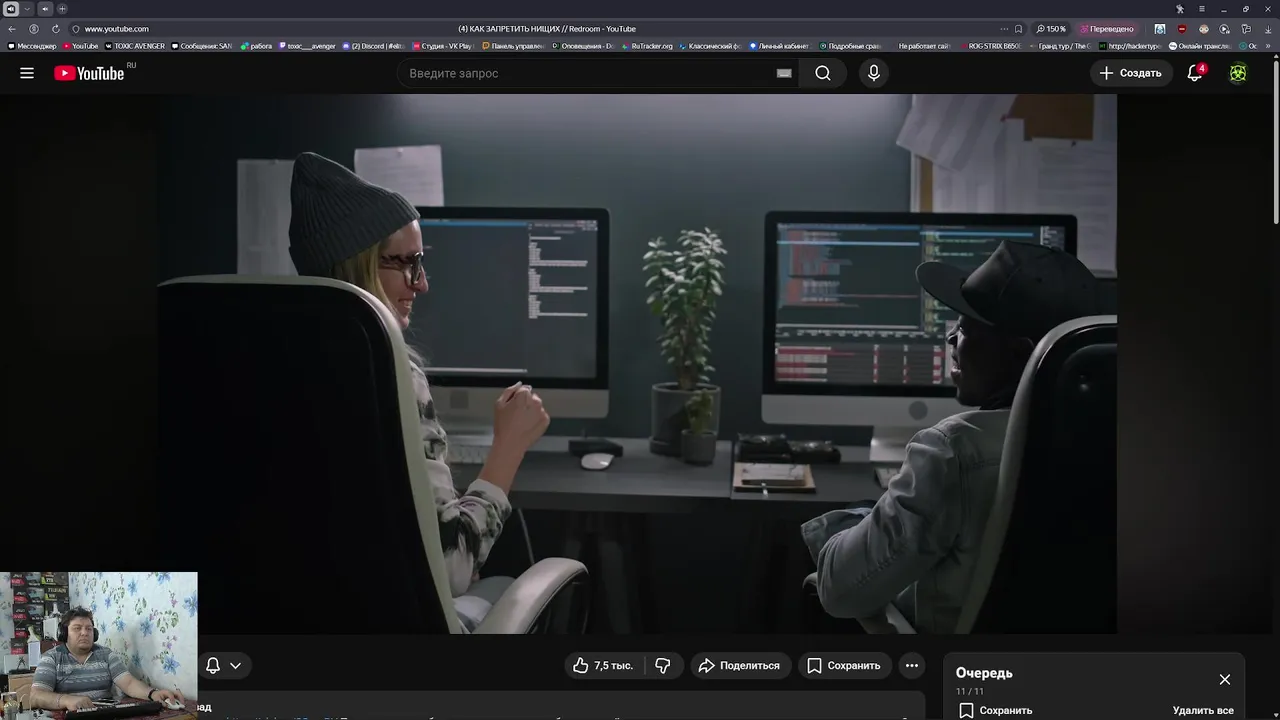Open the работа bookmark
Screen dimensions: 1280x720
point(256,46)
